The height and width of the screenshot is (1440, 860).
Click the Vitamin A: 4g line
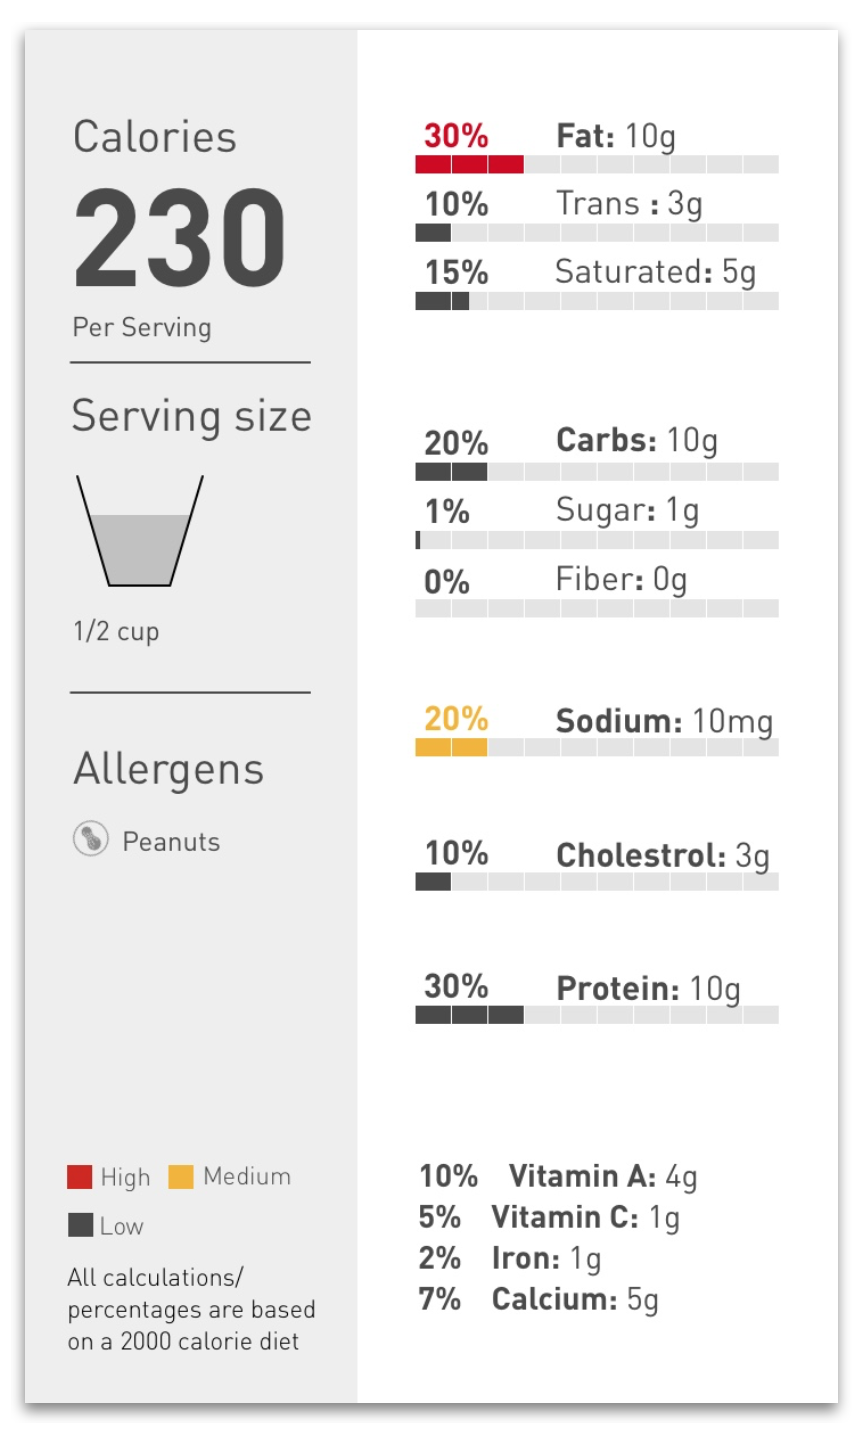point(558,1176)
